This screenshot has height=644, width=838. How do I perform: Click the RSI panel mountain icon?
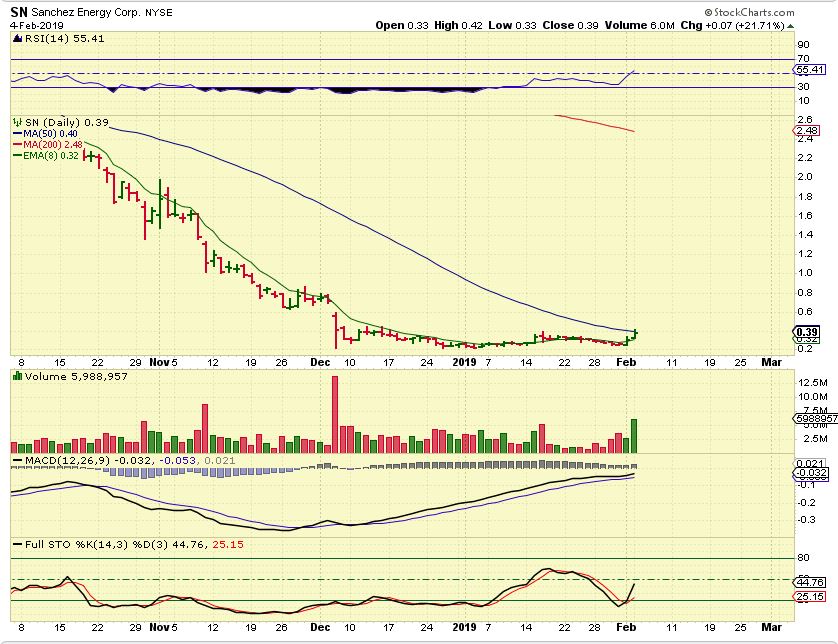18,38
